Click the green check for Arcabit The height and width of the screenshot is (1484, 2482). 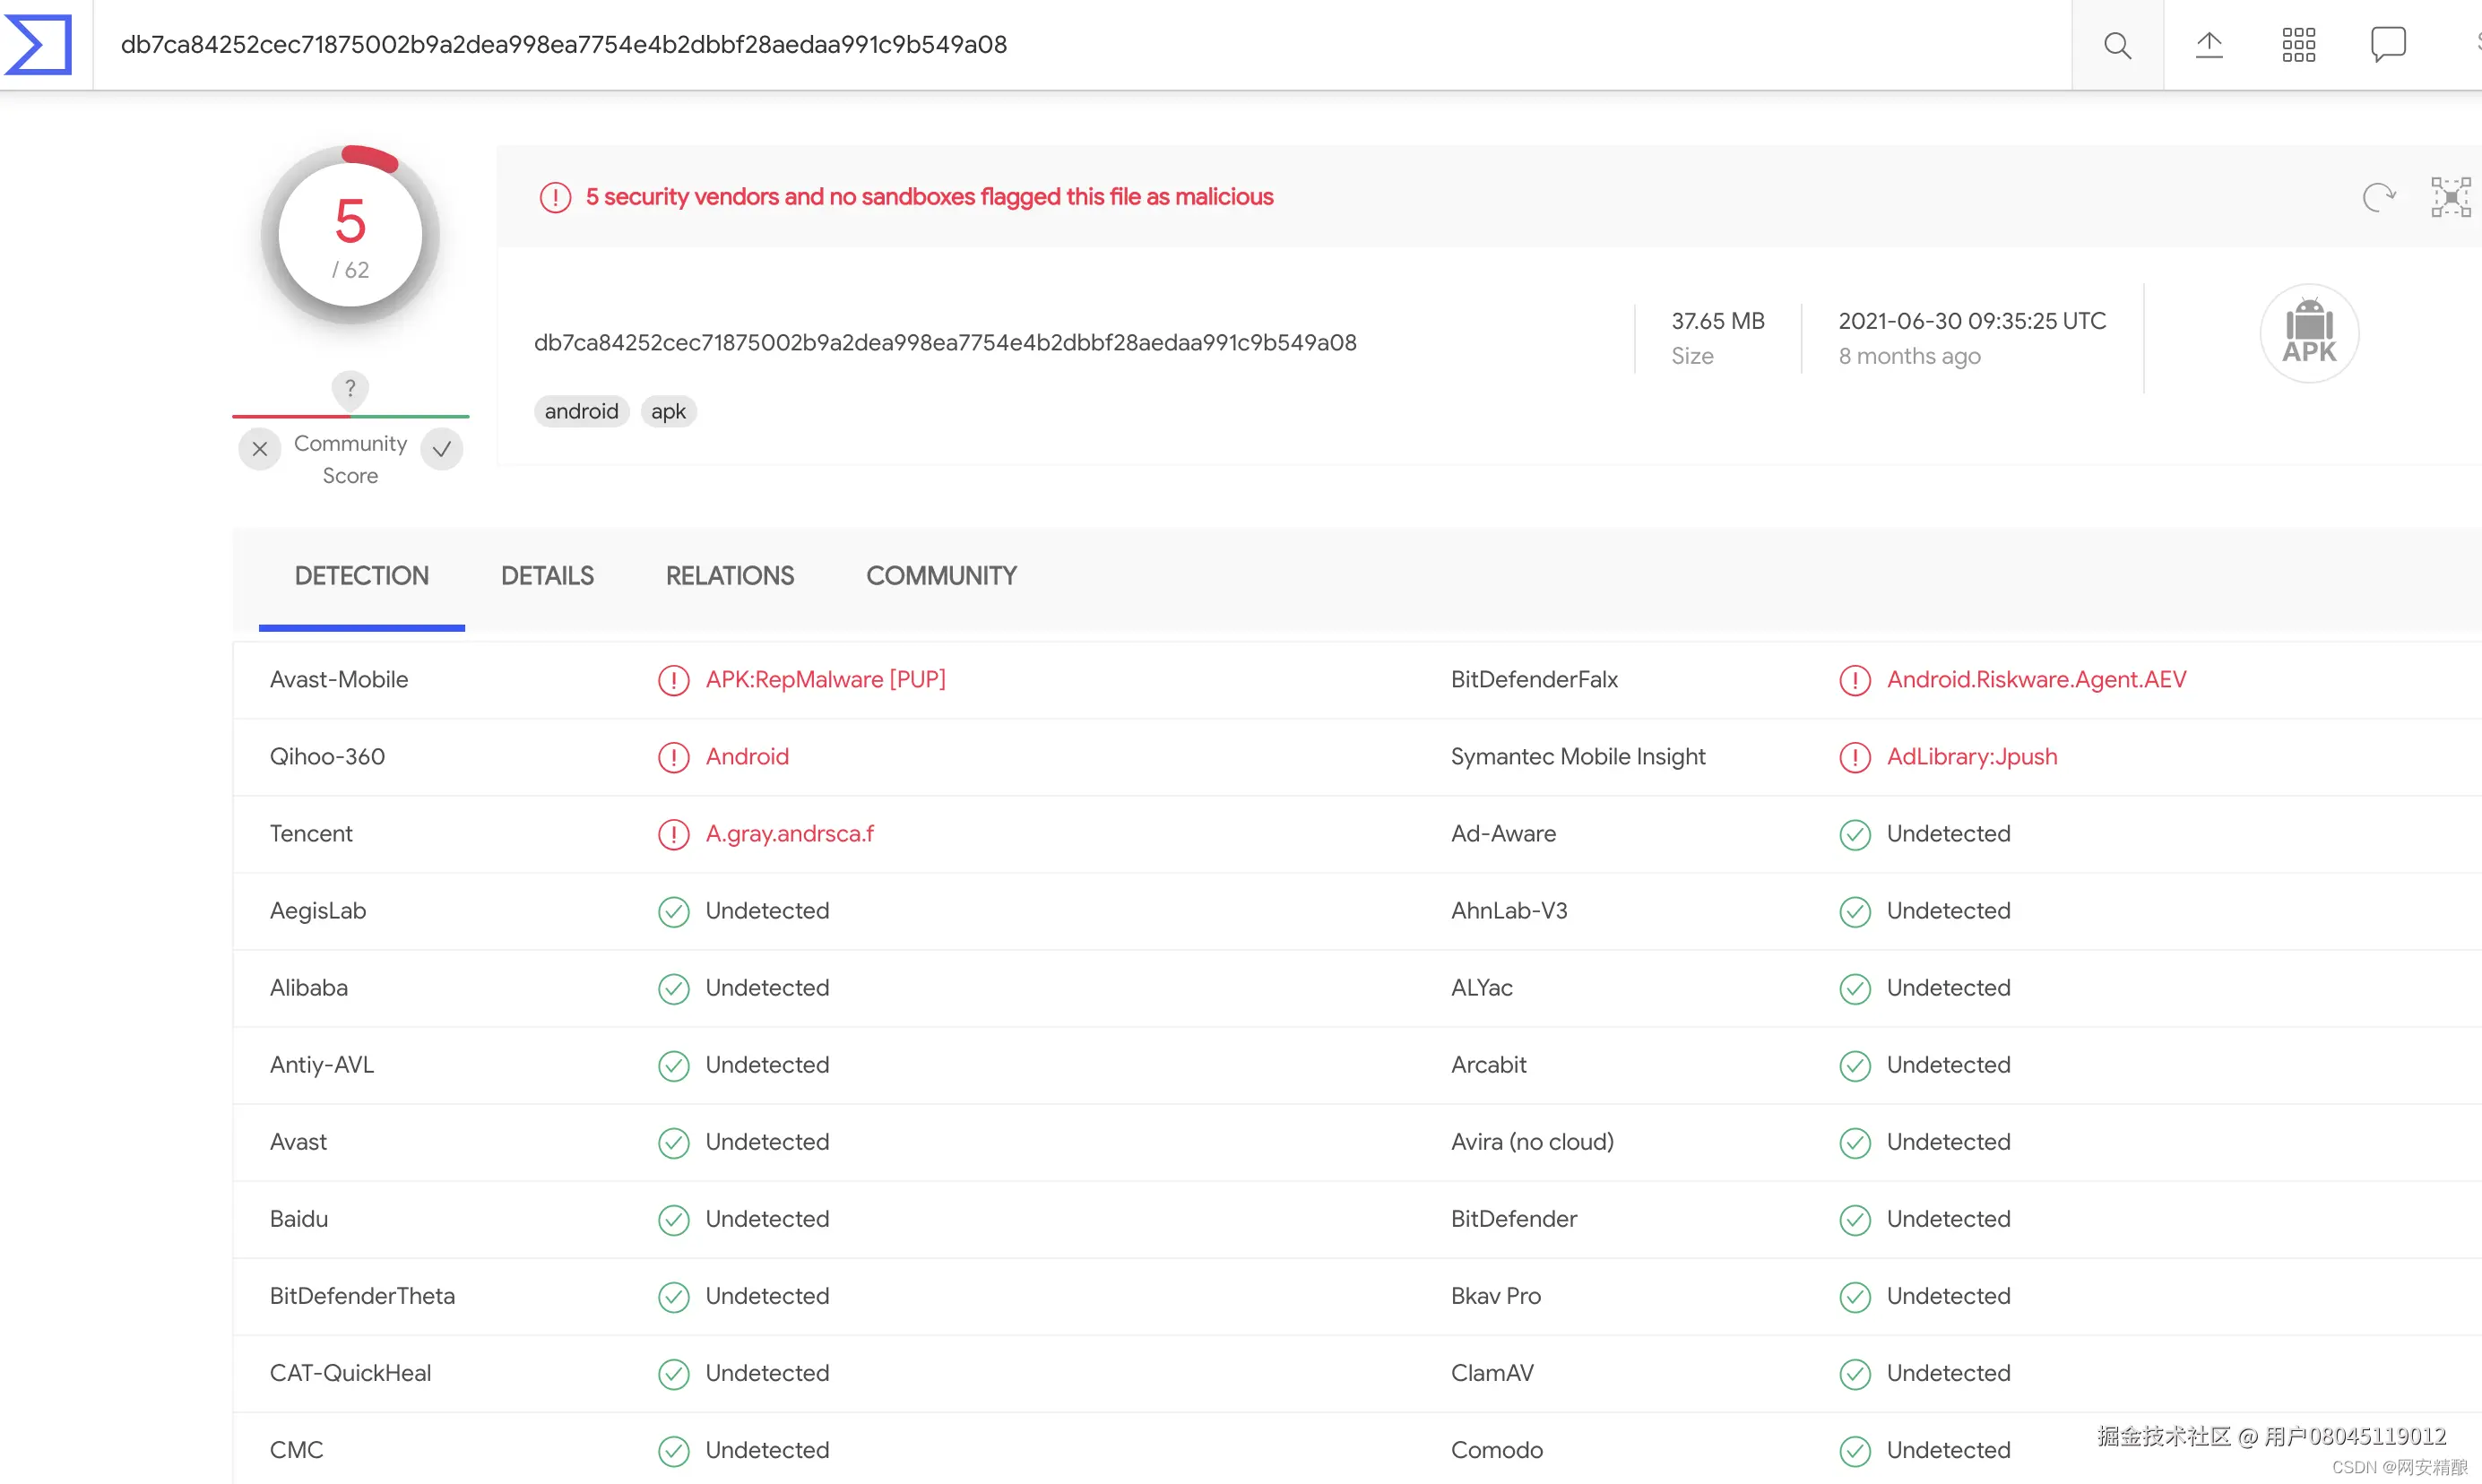pos(1855,1066)
